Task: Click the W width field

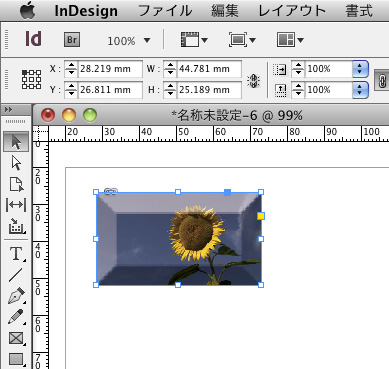Action: [209, 69]
